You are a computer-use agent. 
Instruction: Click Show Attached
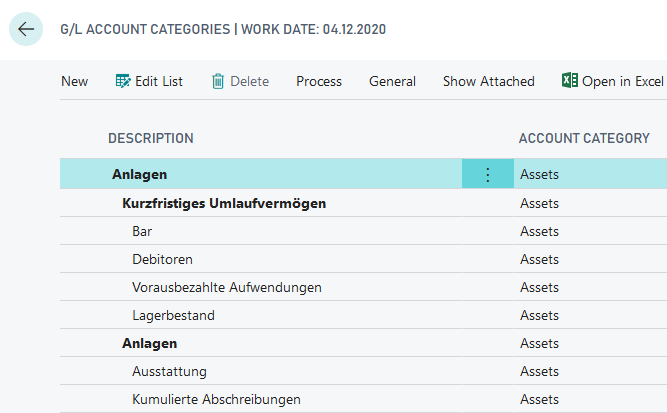(x=488, y=81)
